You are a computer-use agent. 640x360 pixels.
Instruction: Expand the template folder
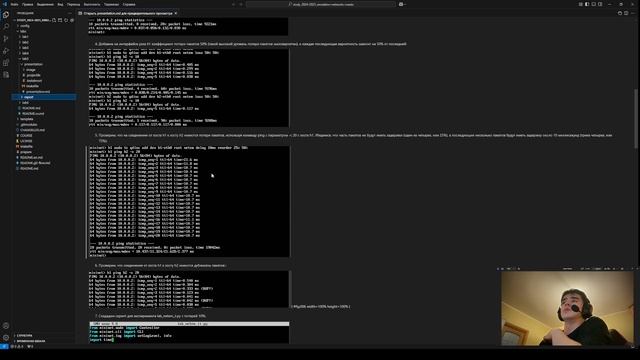click(x=26, y=119)
